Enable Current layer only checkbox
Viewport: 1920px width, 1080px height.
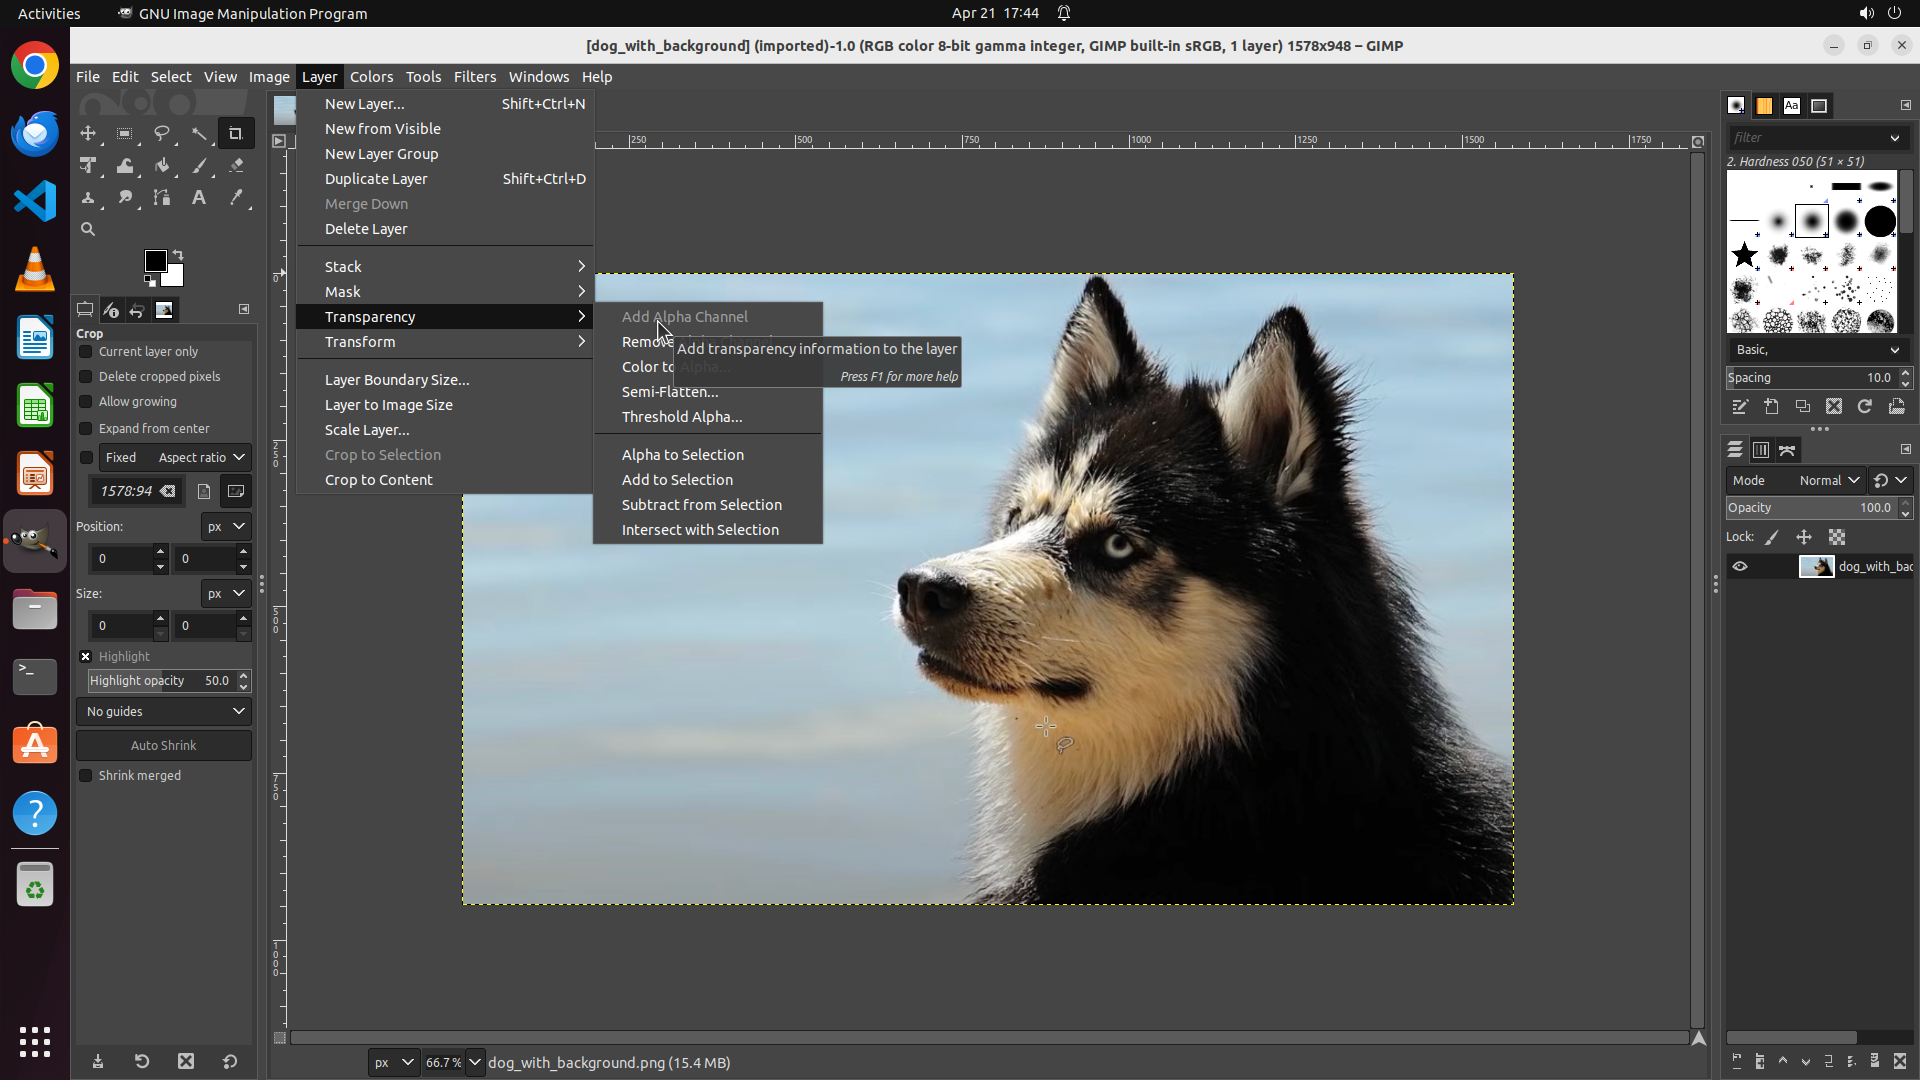point(86,352)
